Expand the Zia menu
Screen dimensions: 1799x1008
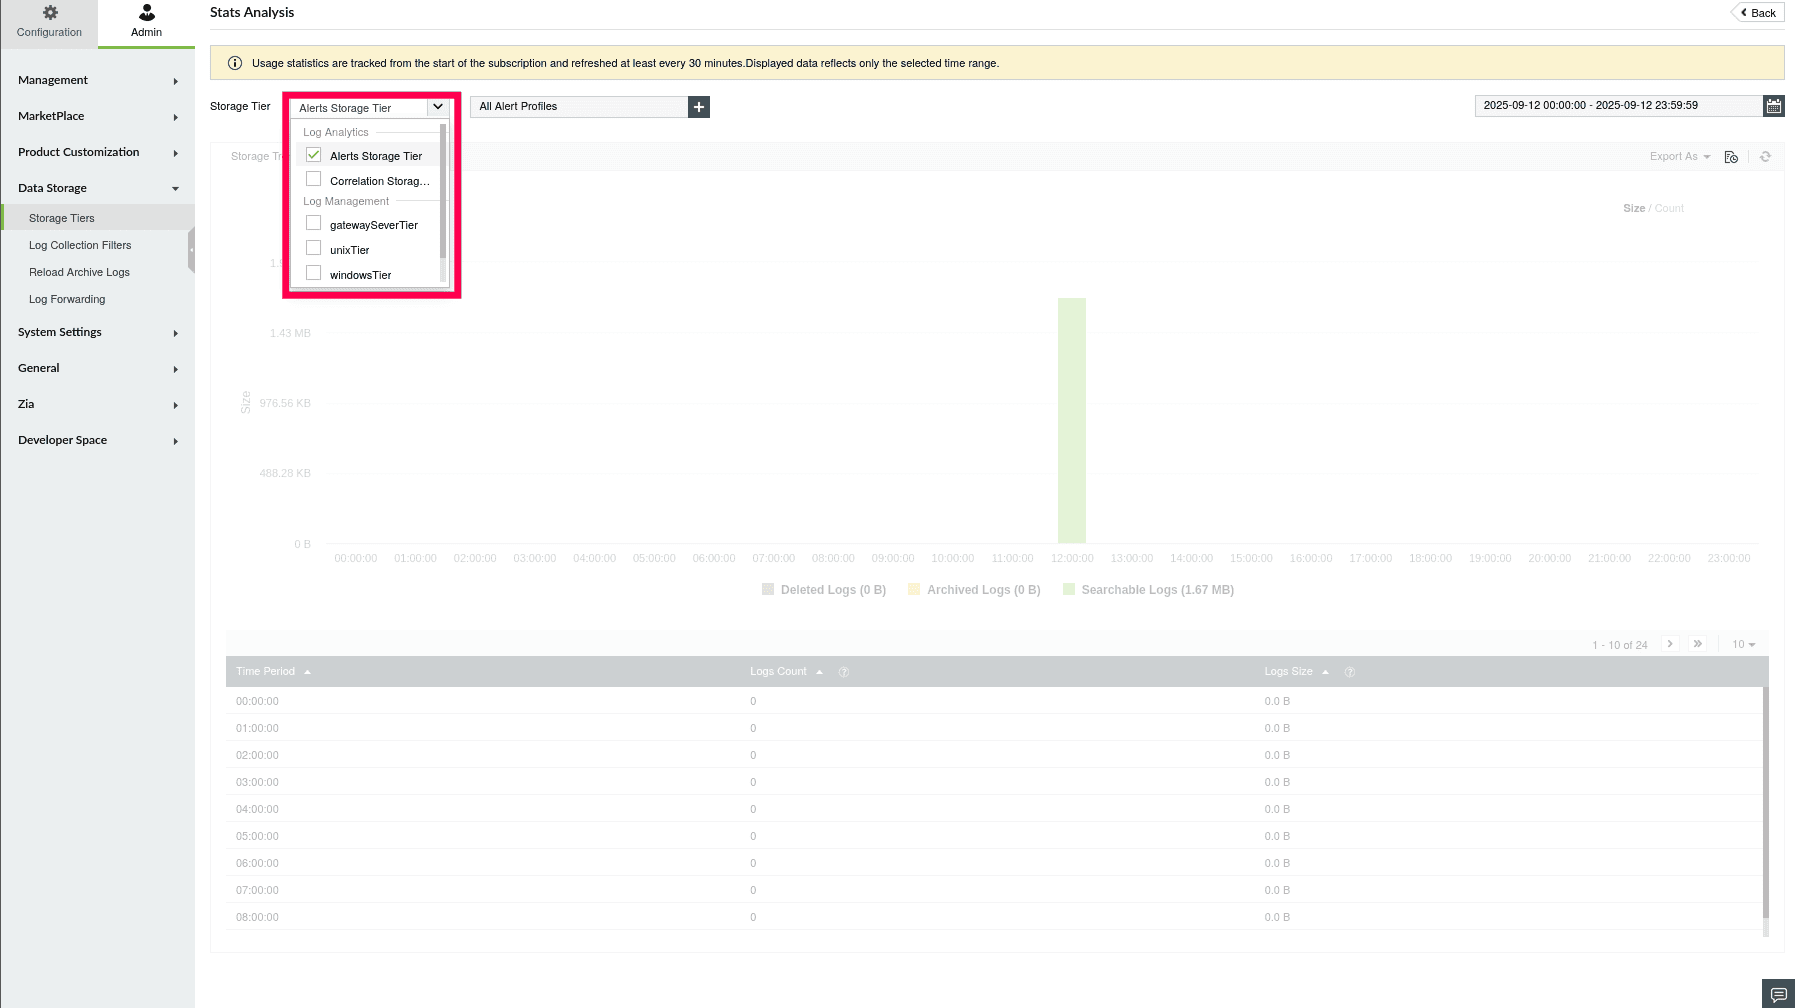pyautogui.click(x=98, y=404)
